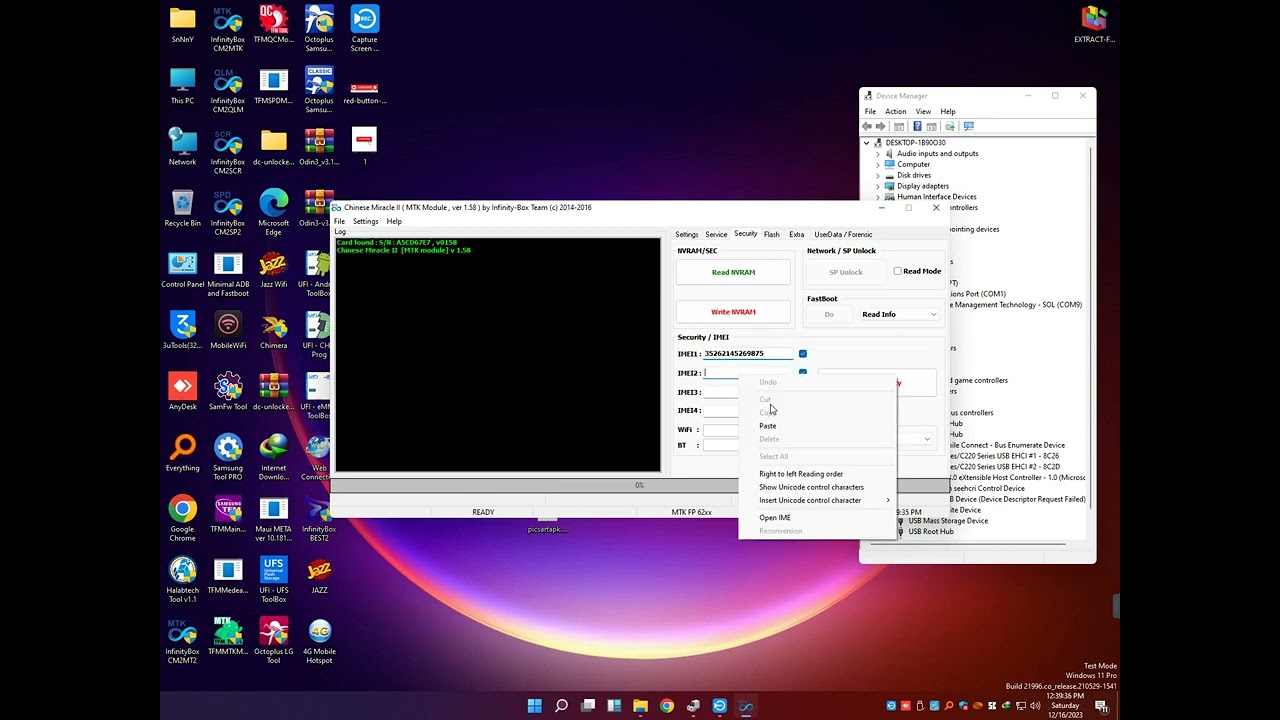
Task: Open Capture Screen desktop shortcut
Action: point(364,30)
